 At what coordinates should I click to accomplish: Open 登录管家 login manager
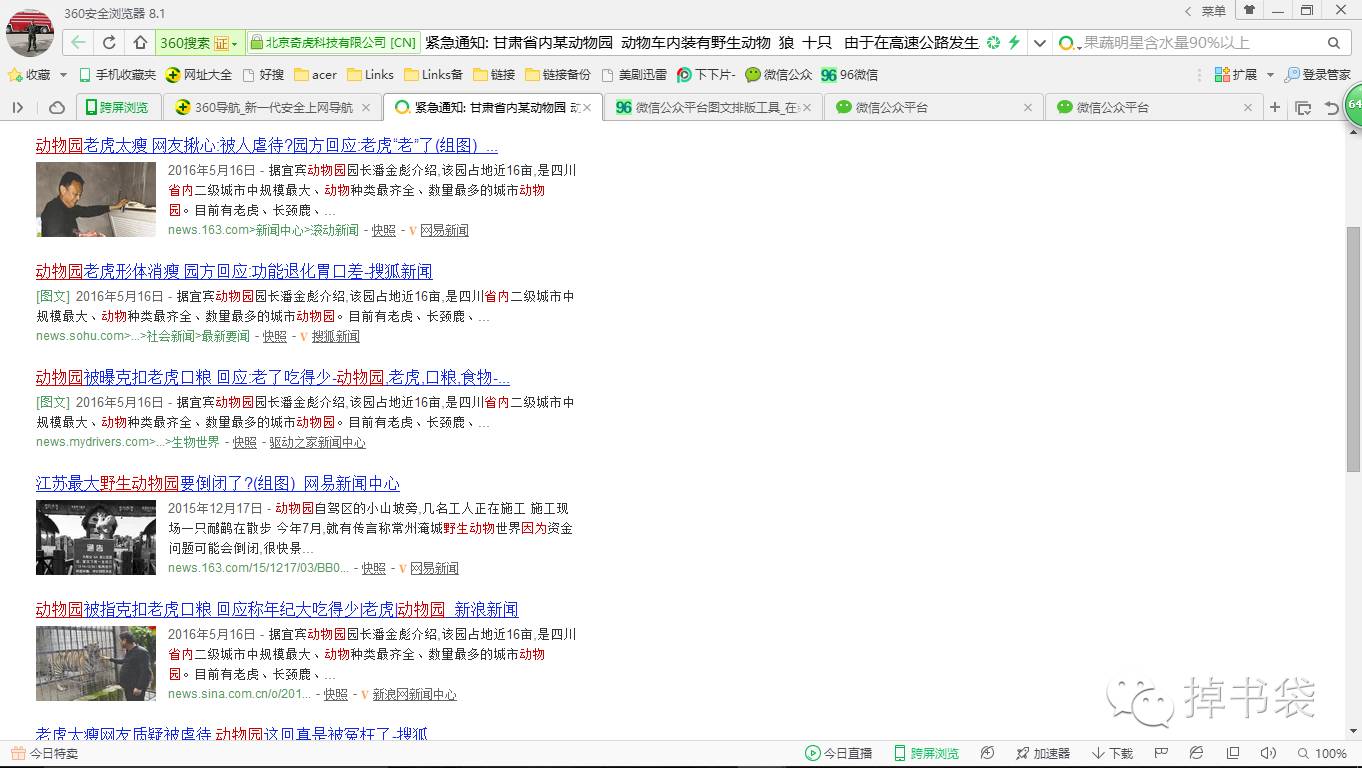point(1318,75)
